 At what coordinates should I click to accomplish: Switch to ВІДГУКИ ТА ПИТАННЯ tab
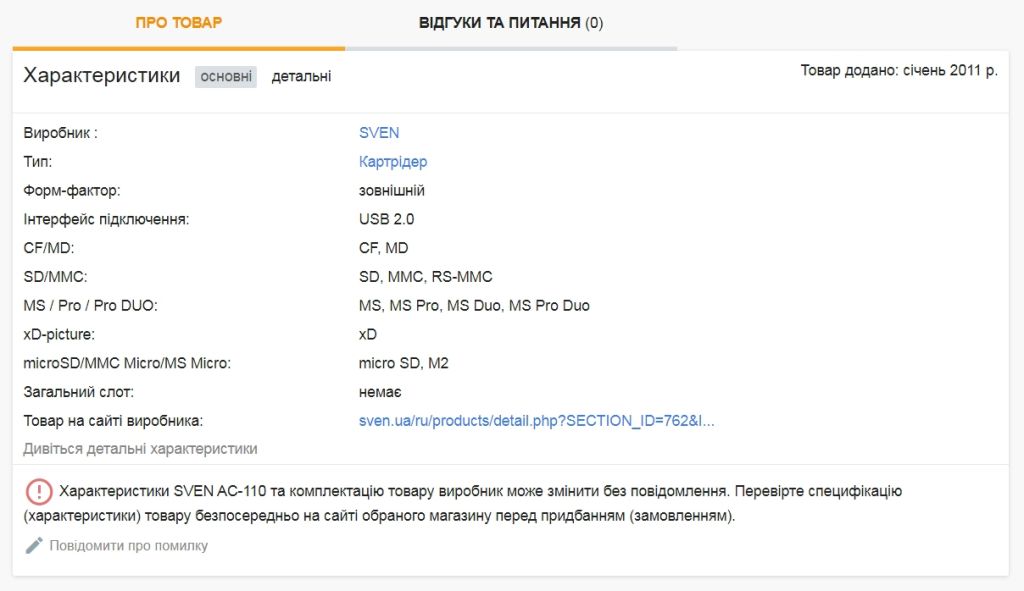511,23
